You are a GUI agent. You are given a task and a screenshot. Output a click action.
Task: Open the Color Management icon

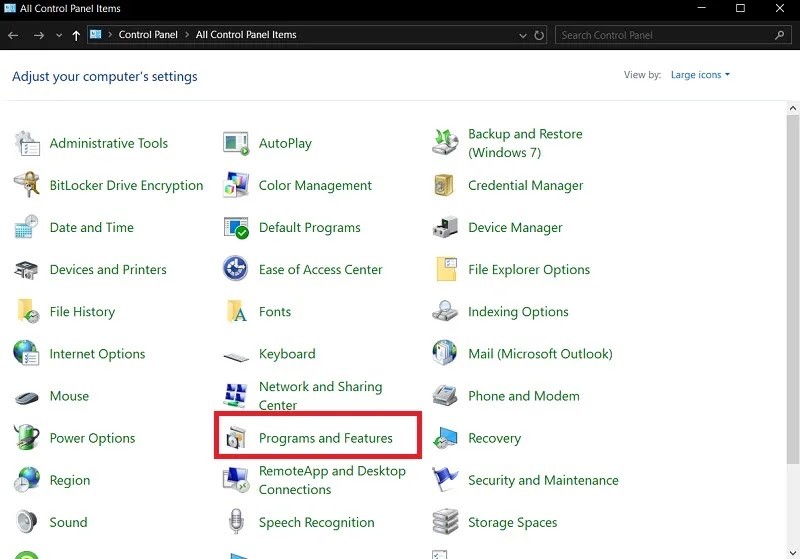[236, 185]
